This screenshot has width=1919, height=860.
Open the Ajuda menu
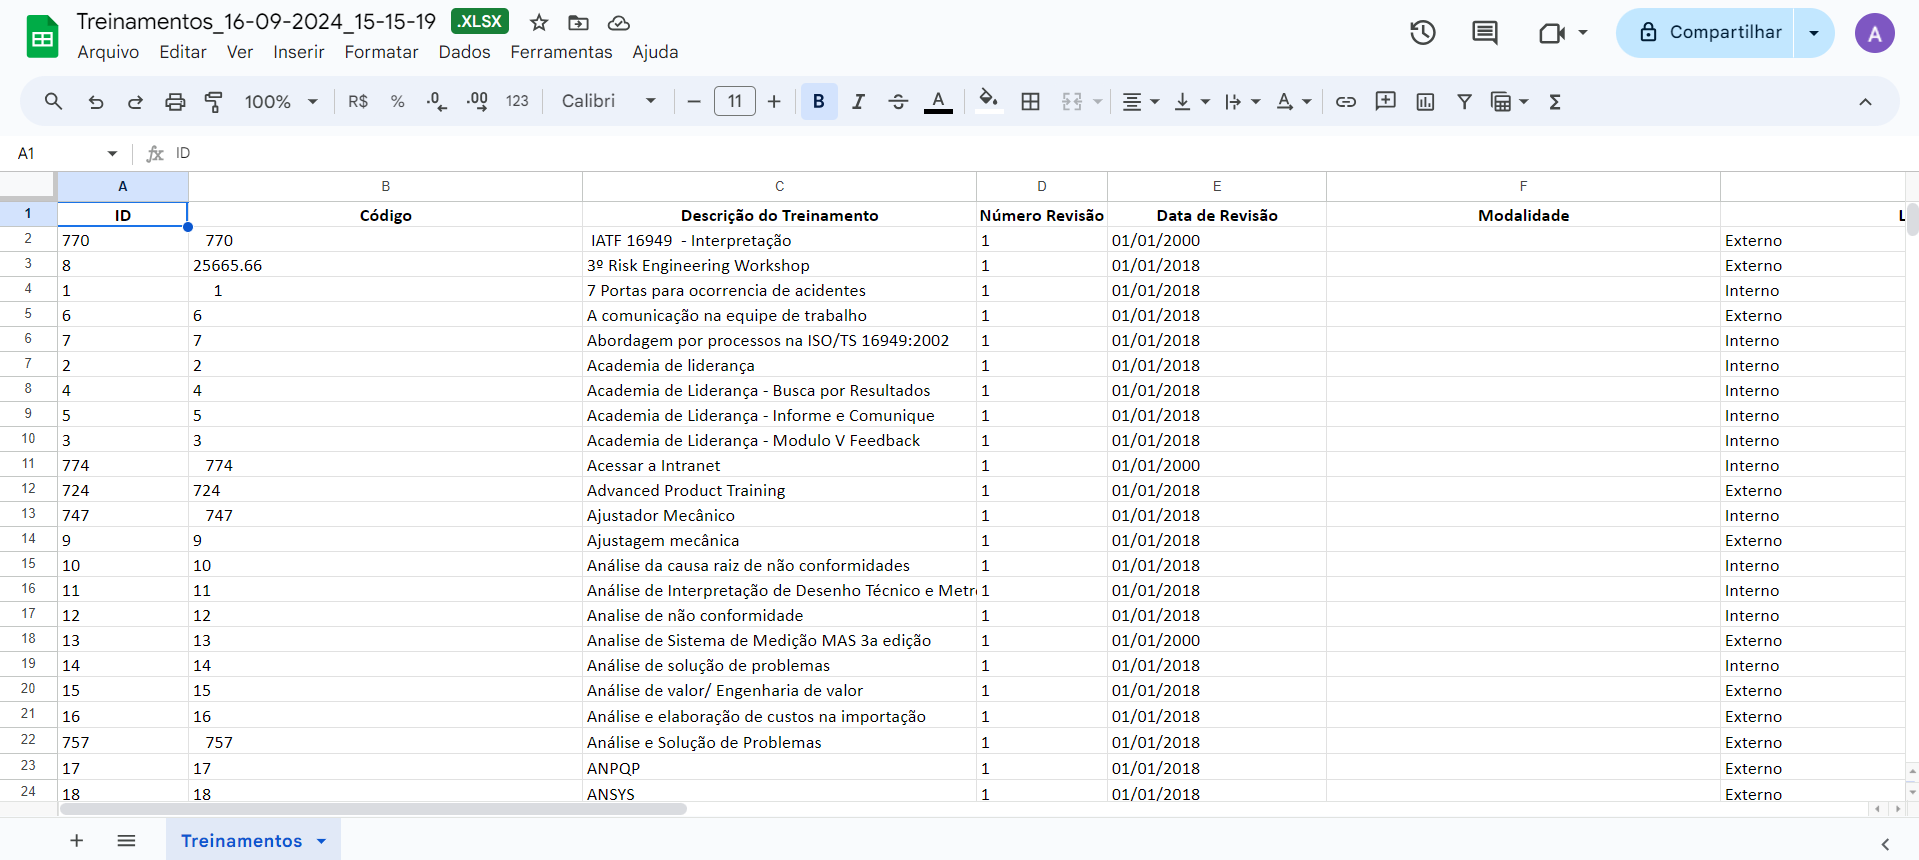click(x=655, y=52)
